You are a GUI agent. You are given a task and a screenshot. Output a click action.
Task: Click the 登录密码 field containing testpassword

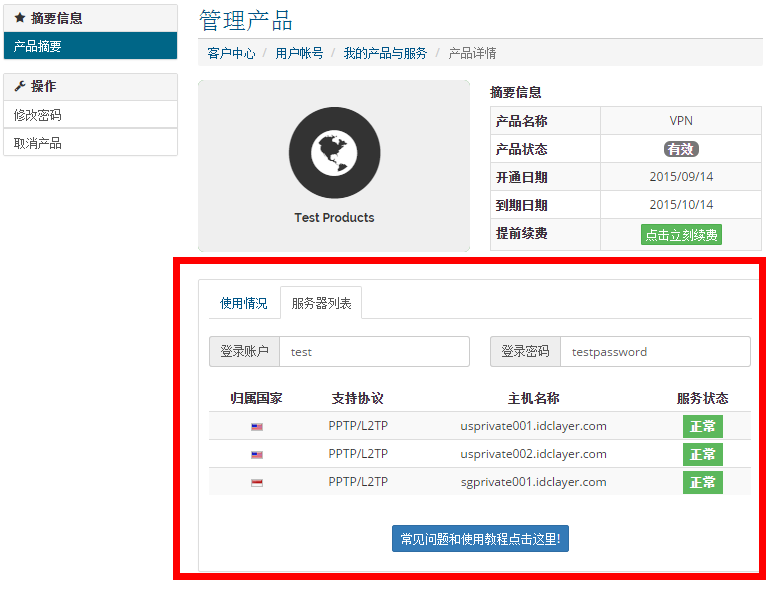(655, 352)
